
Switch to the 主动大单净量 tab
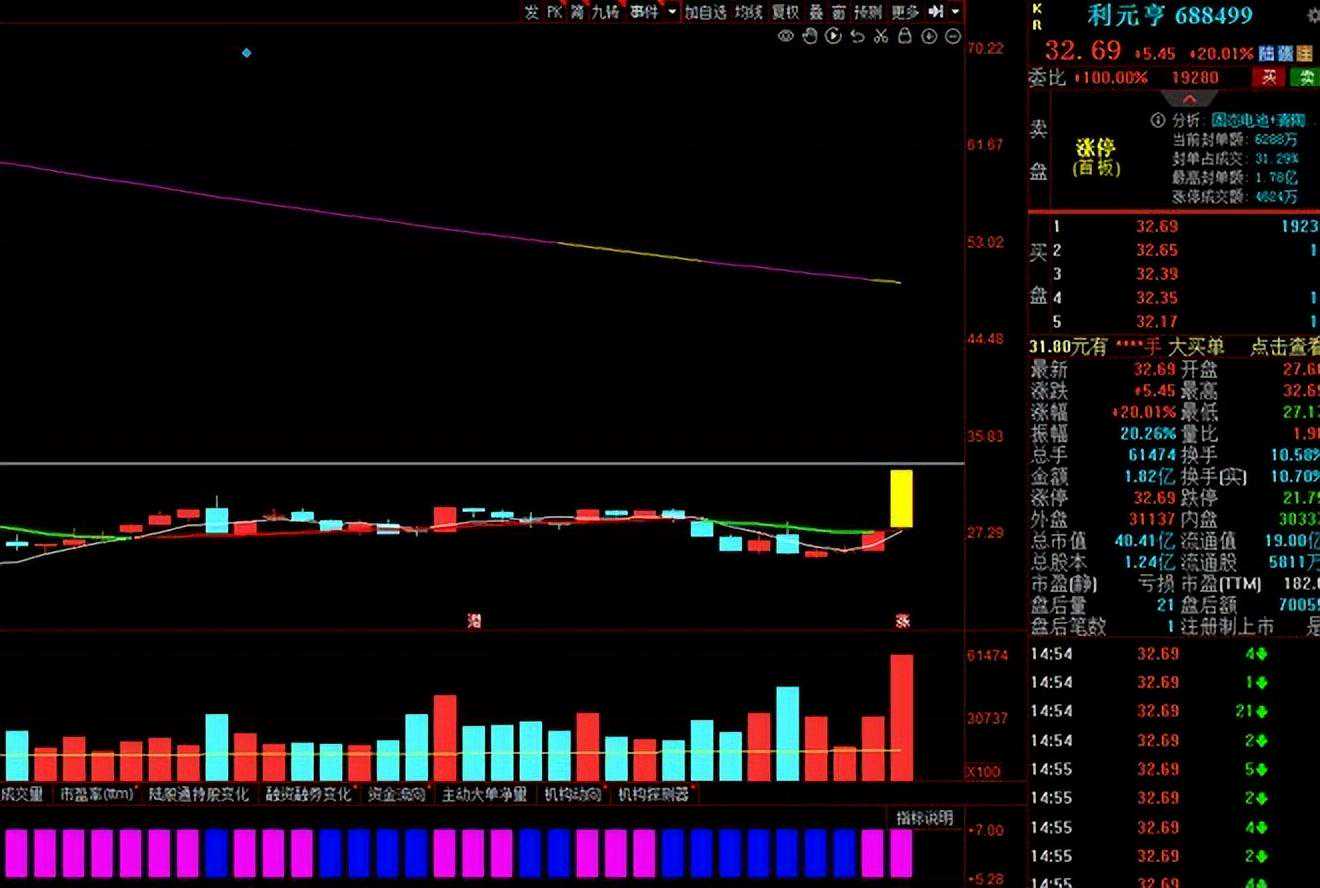[484, 794]
